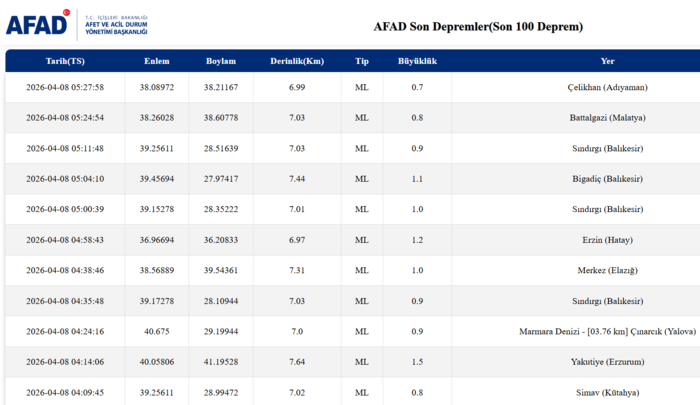Viewport: 700px width, 405px height.
Task: Click depth value 6.99
Action: tap(297, 88)
